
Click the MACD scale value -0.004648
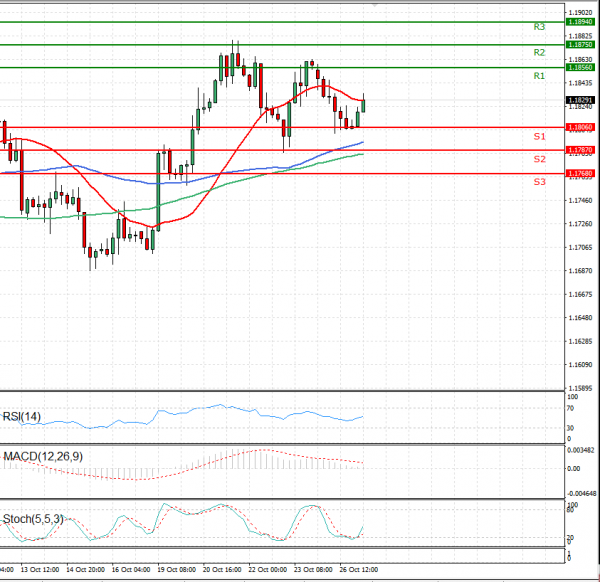581,494
